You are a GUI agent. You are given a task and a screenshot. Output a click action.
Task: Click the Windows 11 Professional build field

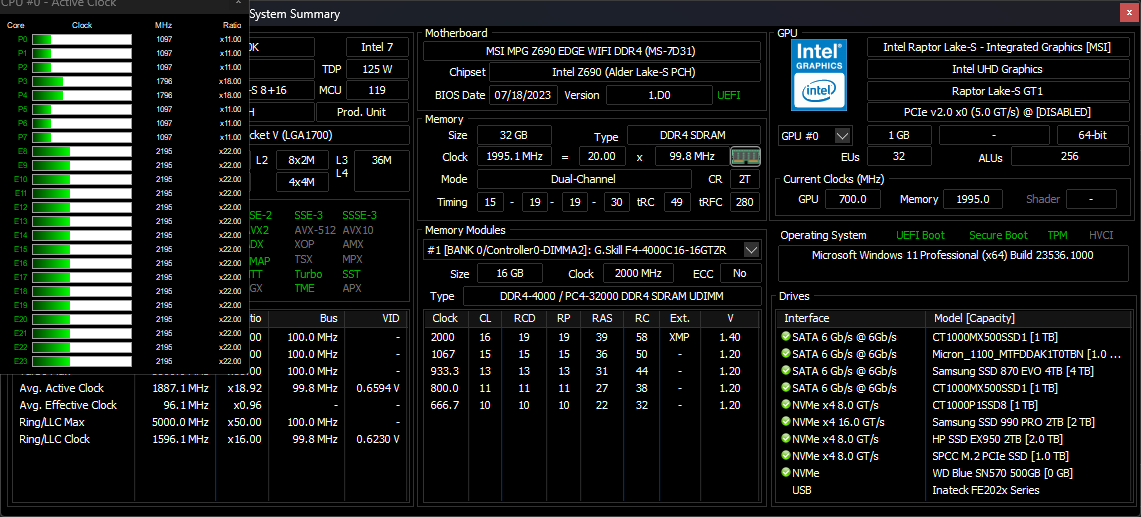952,264
